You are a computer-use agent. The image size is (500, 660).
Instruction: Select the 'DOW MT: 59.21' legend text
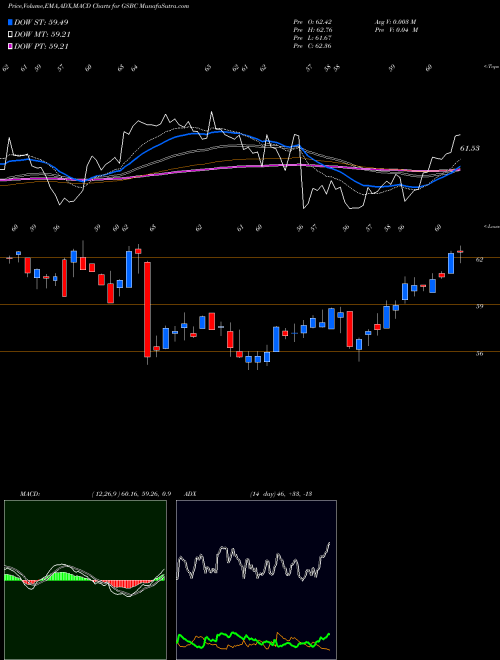pos(42,35)
